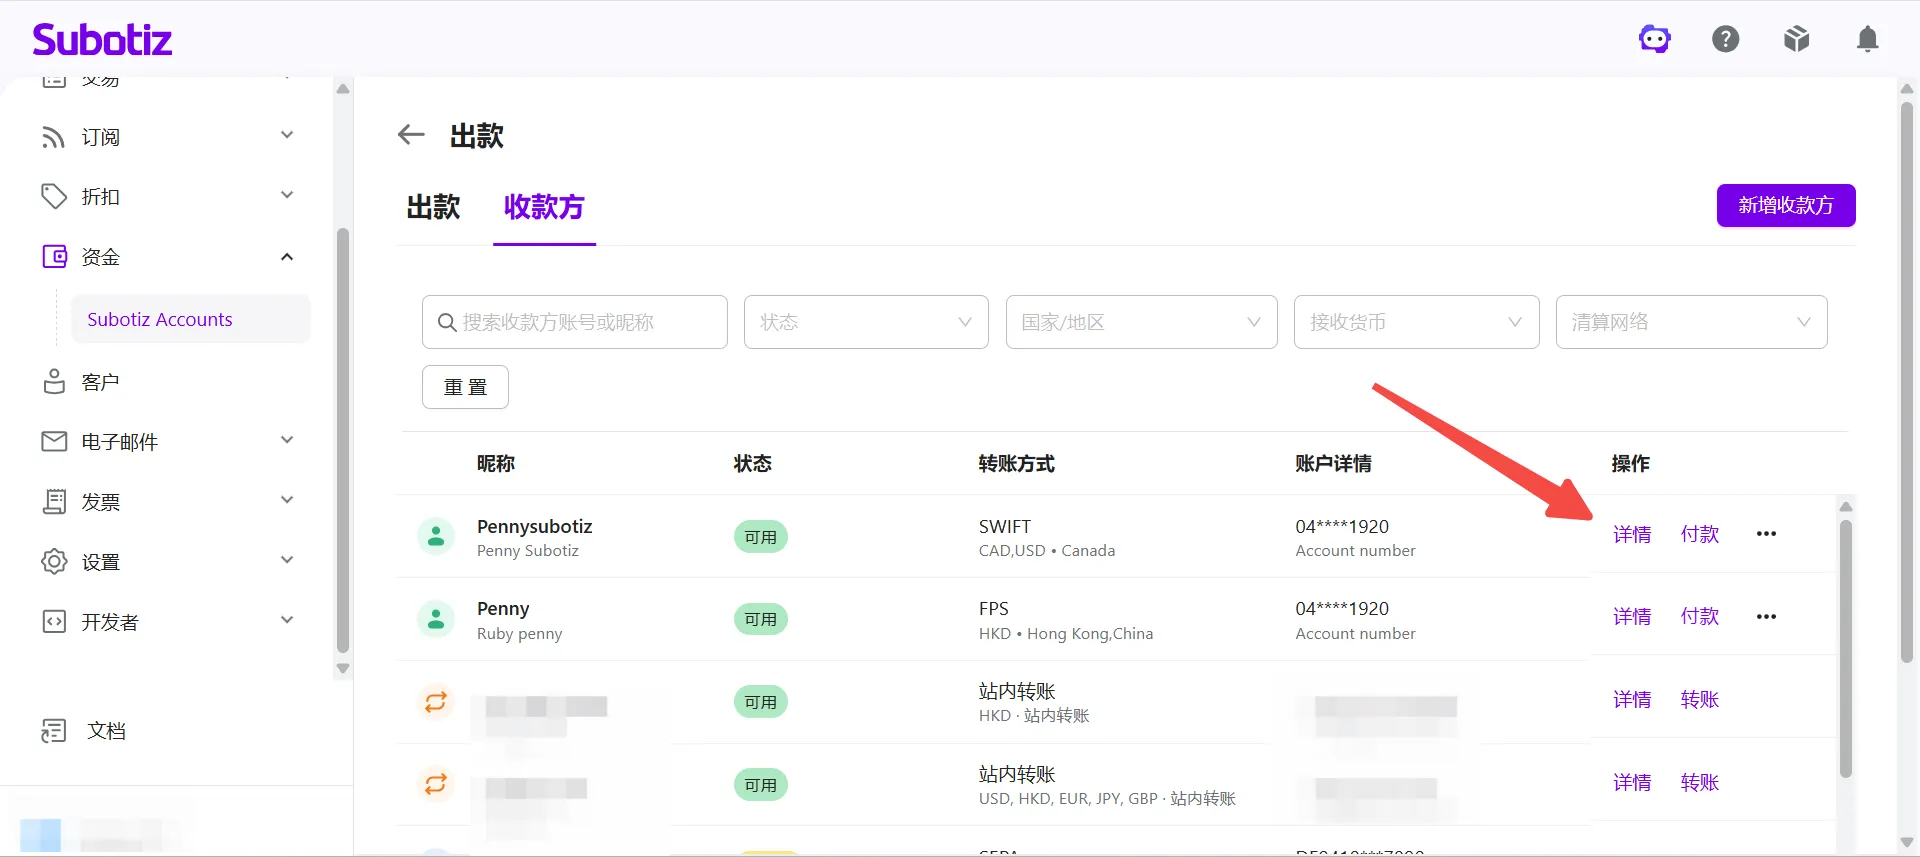Open Subotiz Accounts in sidebar

(x=191, y=319)
